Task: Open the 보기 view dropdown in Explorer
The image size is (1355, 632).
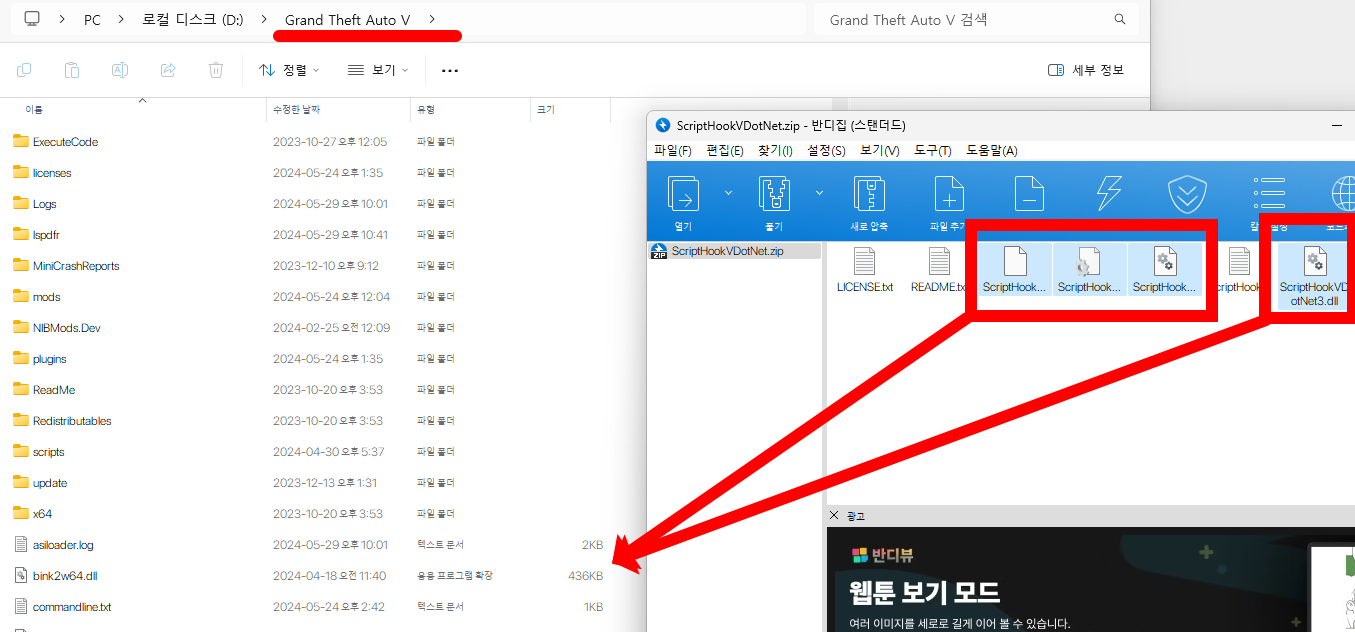Action: tap(378, 70)
